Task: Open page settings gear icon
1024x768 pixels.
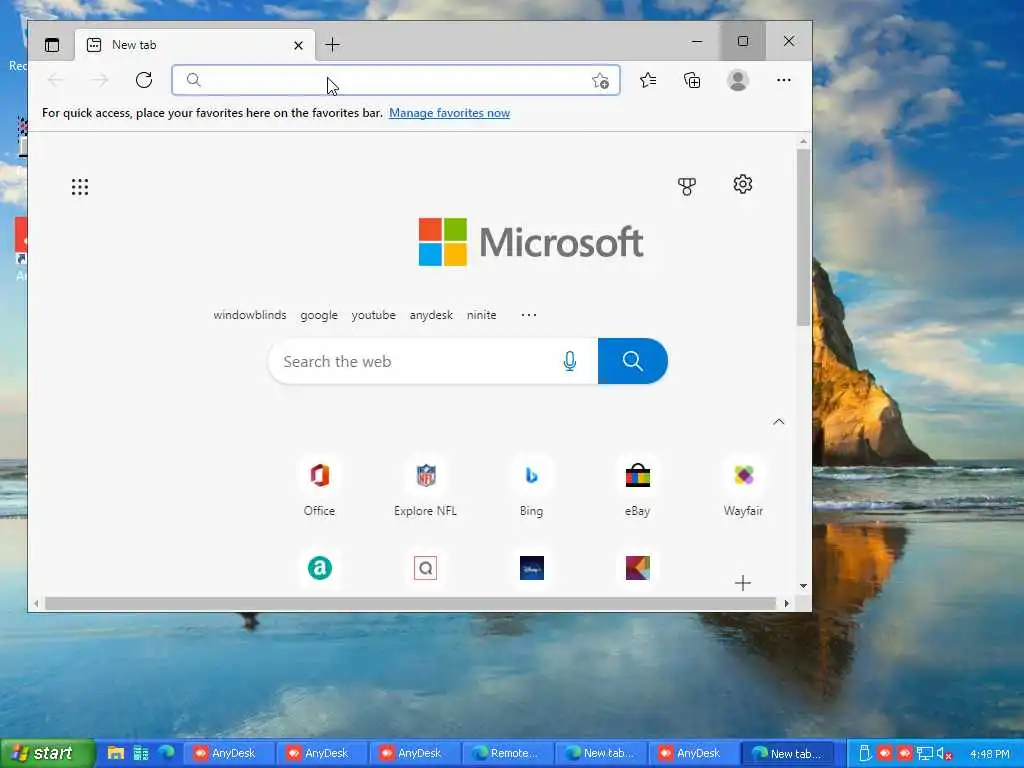Action: 743,184
